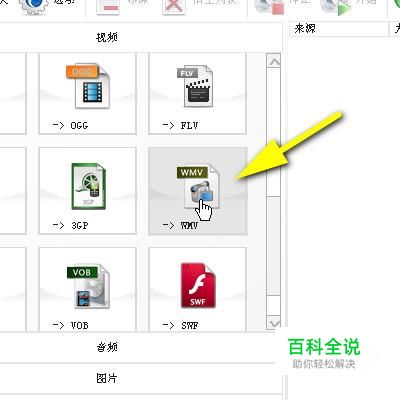Open the options gear icon in toolbar
The height and width of the screenshot is (400, 400).
pyautogui.click(x=33, y=7)
